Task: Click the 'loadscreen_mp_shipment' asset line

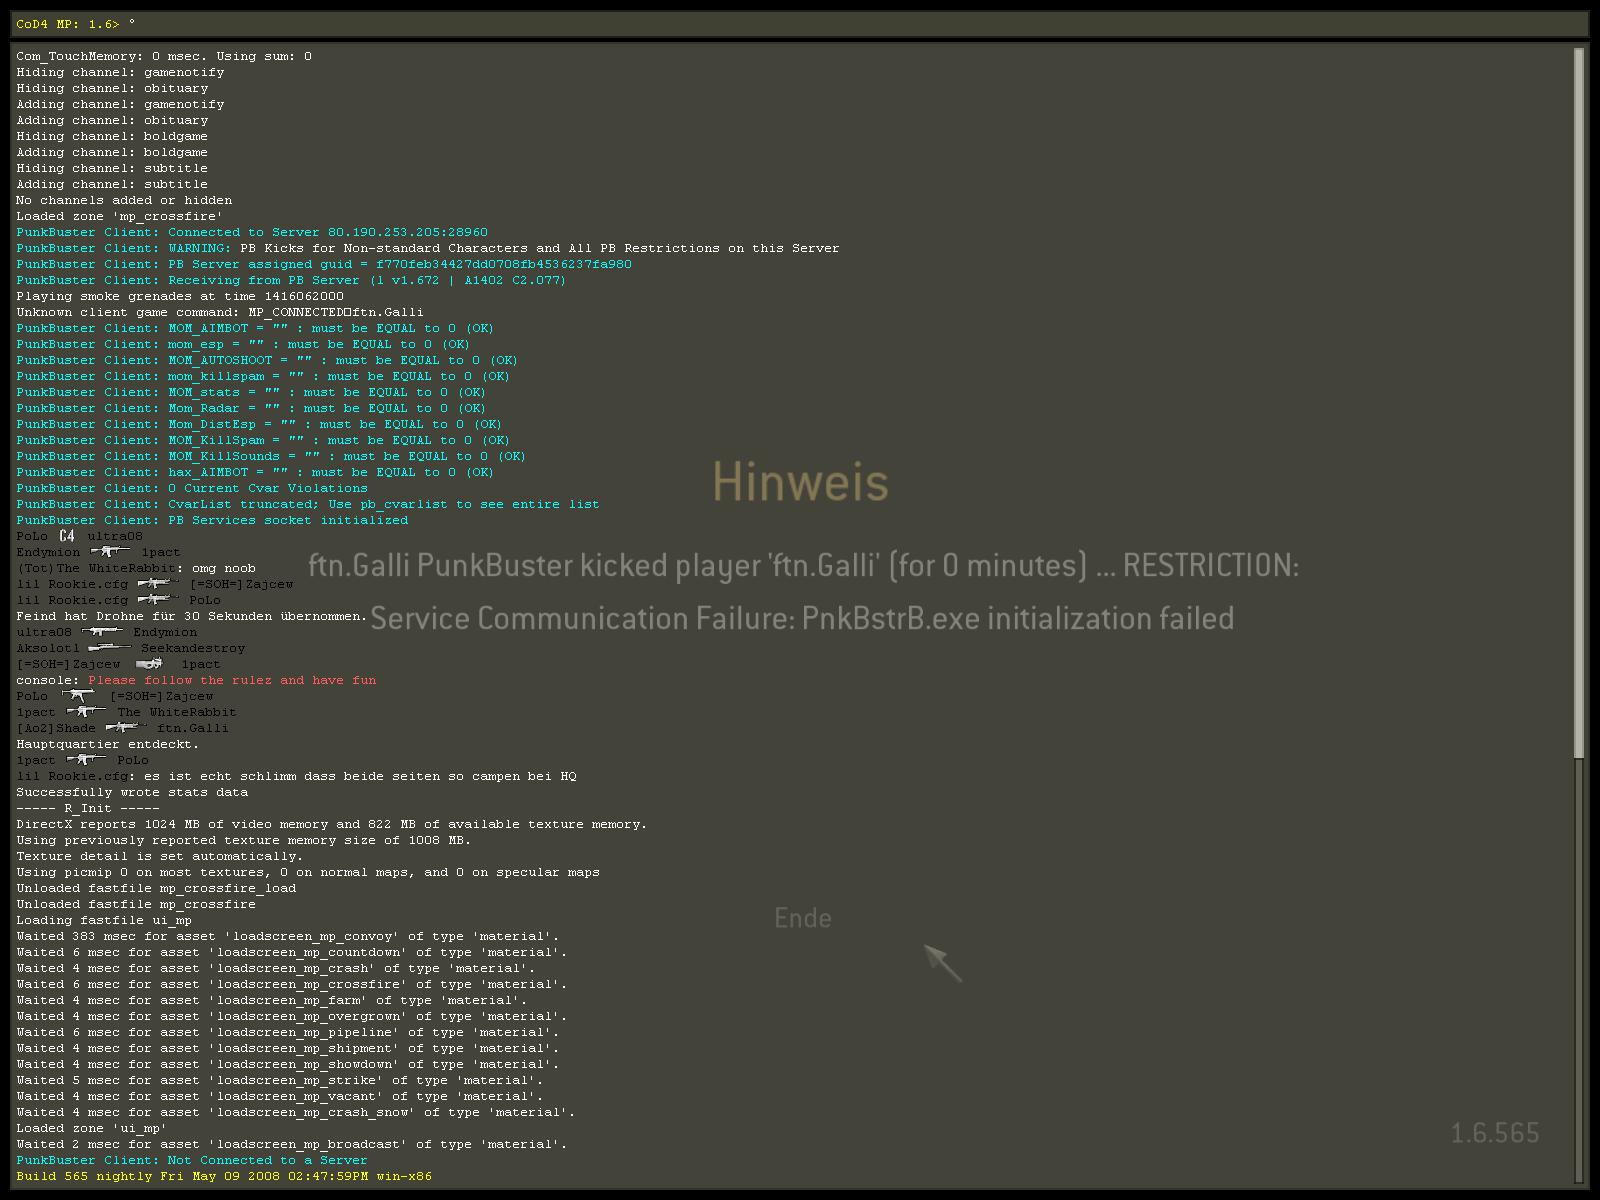Action: click(288, 1048)
